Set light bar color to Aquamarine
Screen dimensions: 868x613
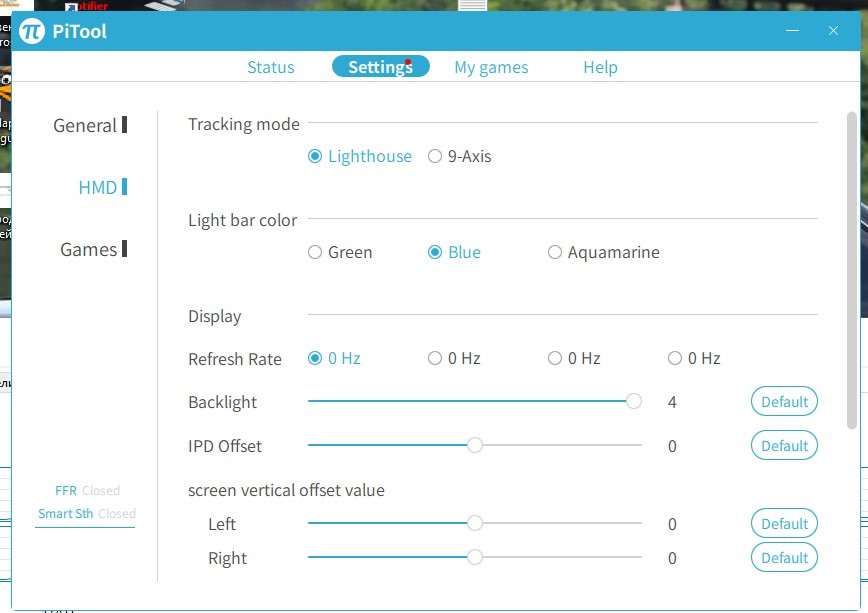(555, 252)
